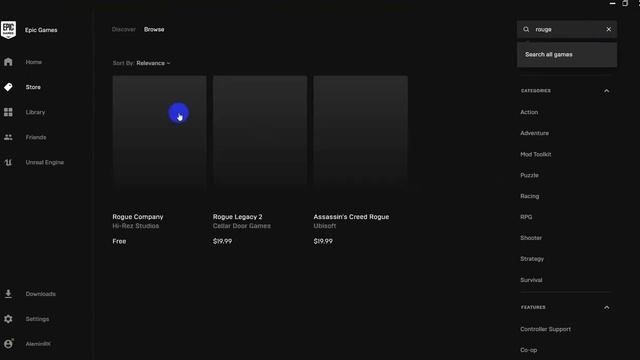Clear the search text with X
The height and width of the screenshot is (360, 640).
point(609,29)
